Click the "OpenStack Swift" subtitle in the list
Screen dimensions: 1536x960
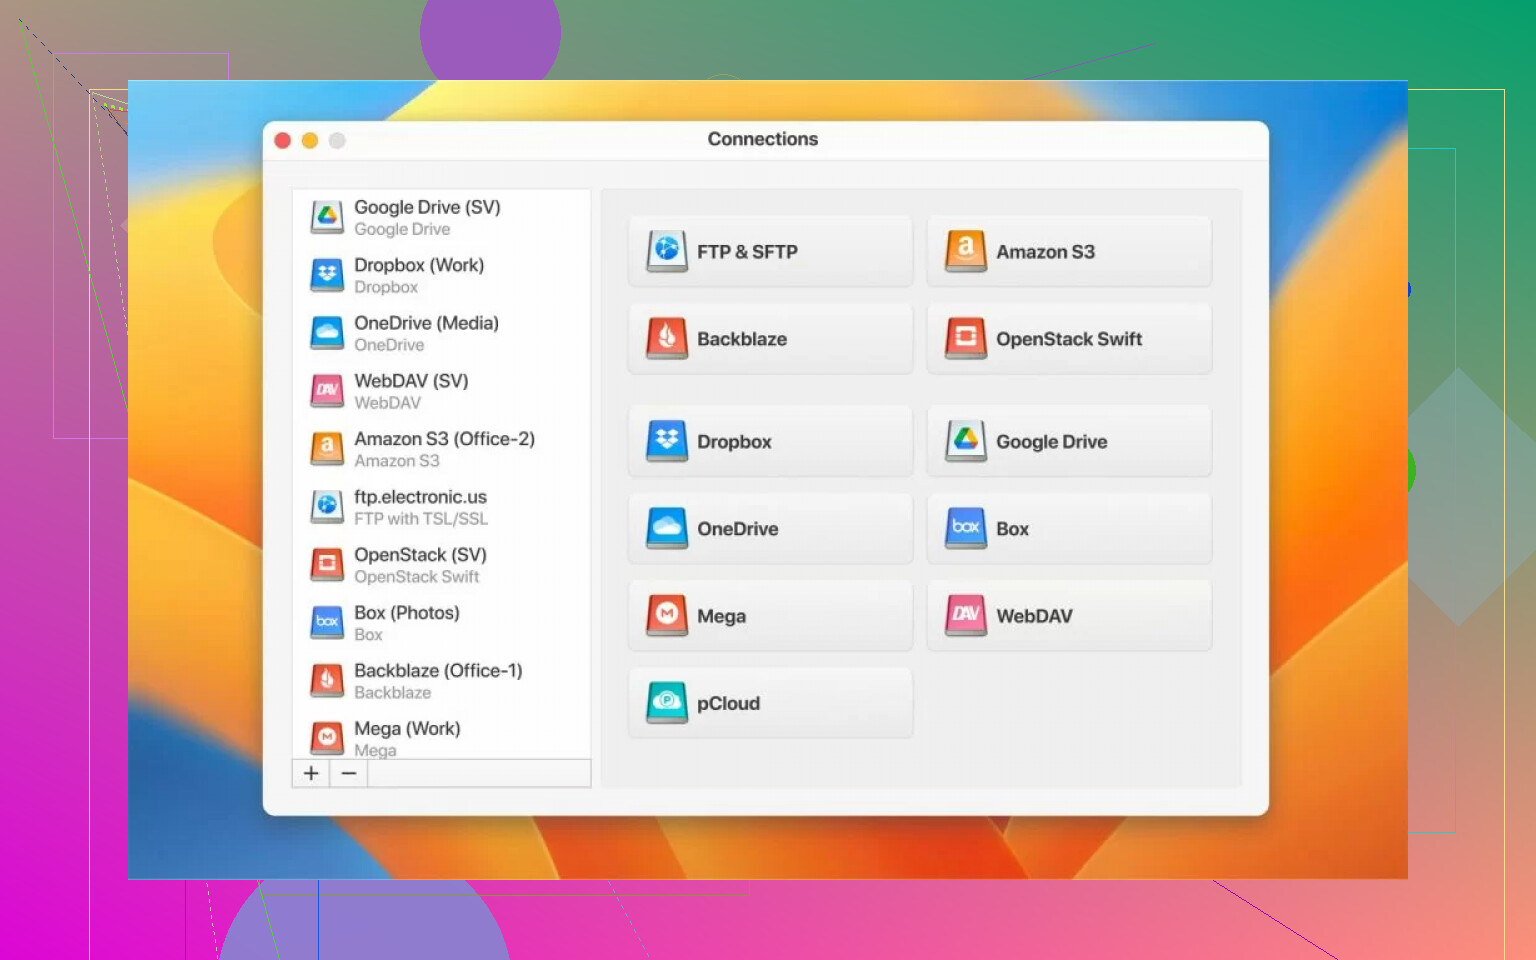(417, 577)
